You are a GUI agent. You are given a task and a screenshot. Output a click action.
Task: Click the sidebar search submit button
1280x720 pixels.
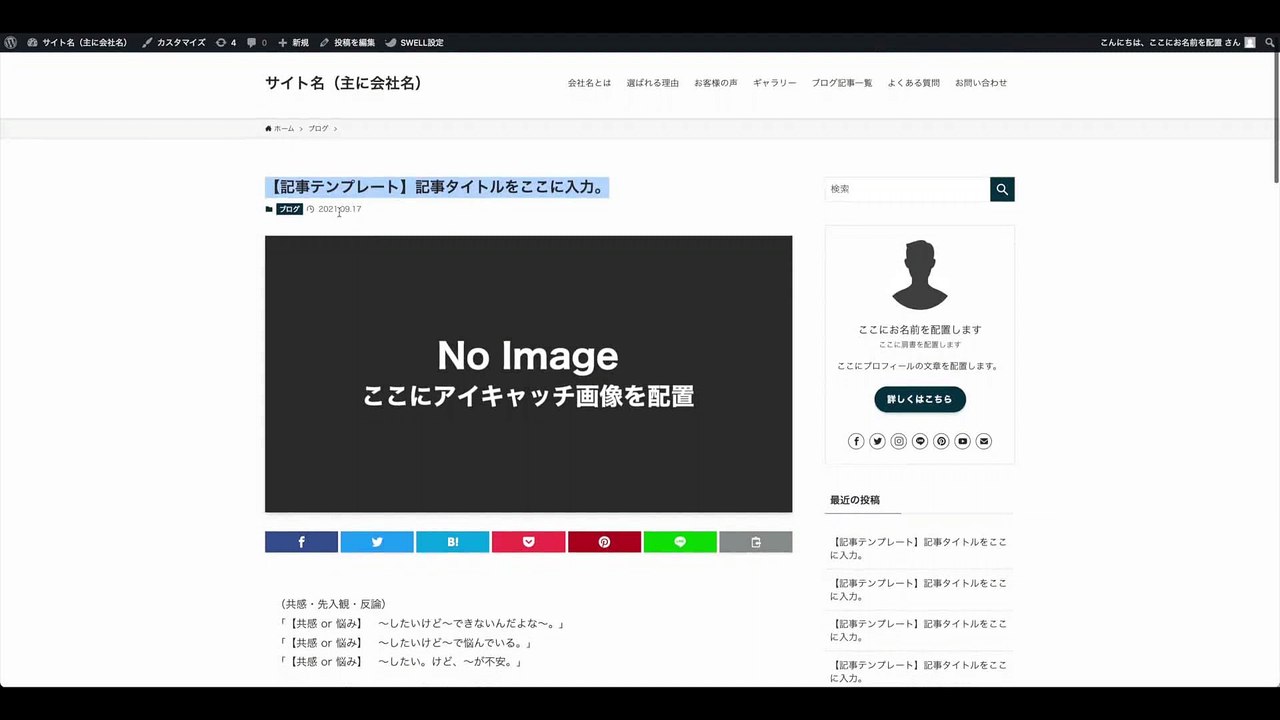(x=1002, y=189)
